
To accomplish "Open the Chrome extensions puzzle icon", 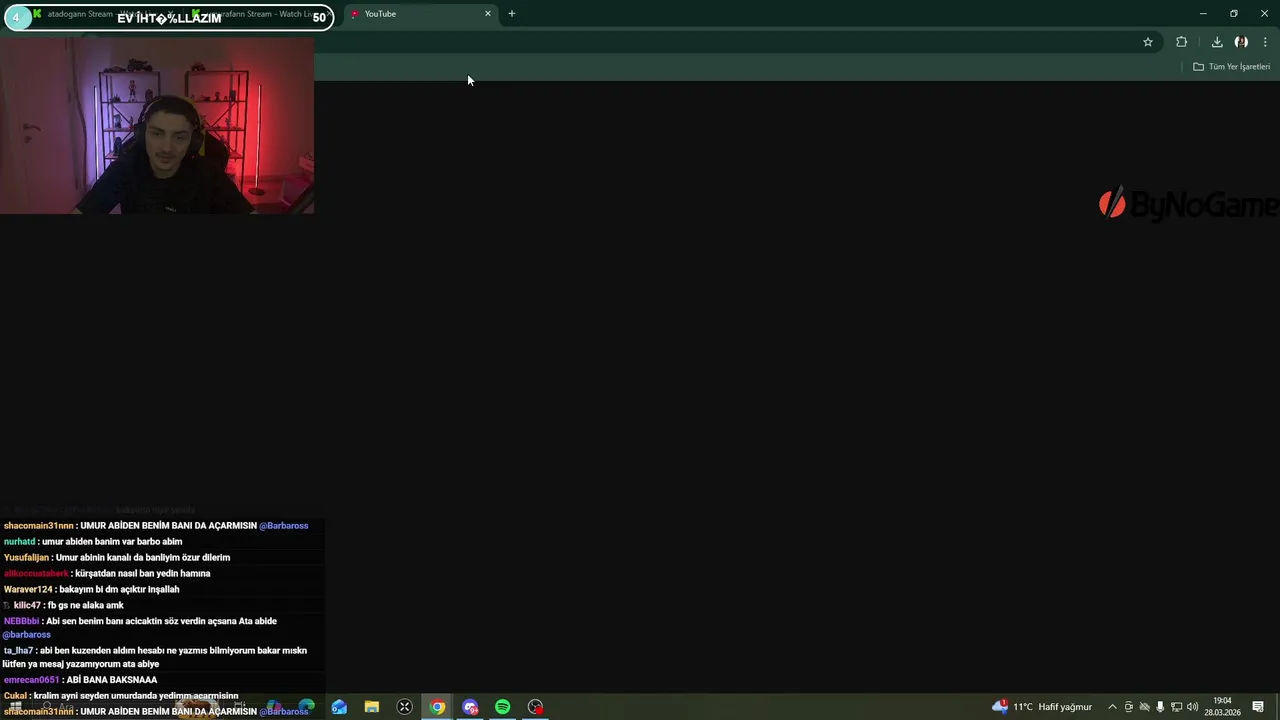I will [1182, 42].
